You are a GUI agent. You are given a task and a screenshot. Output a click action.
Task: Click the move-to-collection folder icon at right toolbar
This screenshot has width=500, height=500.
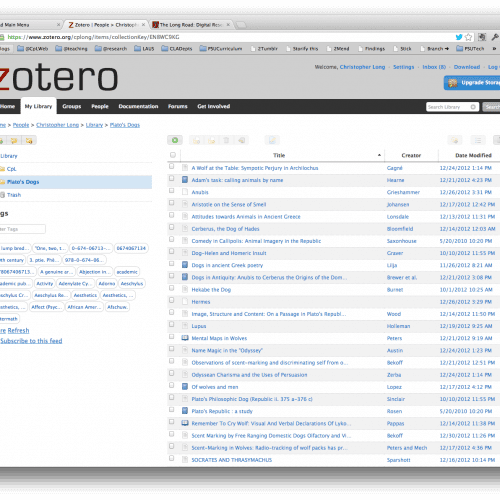[455, 140]
